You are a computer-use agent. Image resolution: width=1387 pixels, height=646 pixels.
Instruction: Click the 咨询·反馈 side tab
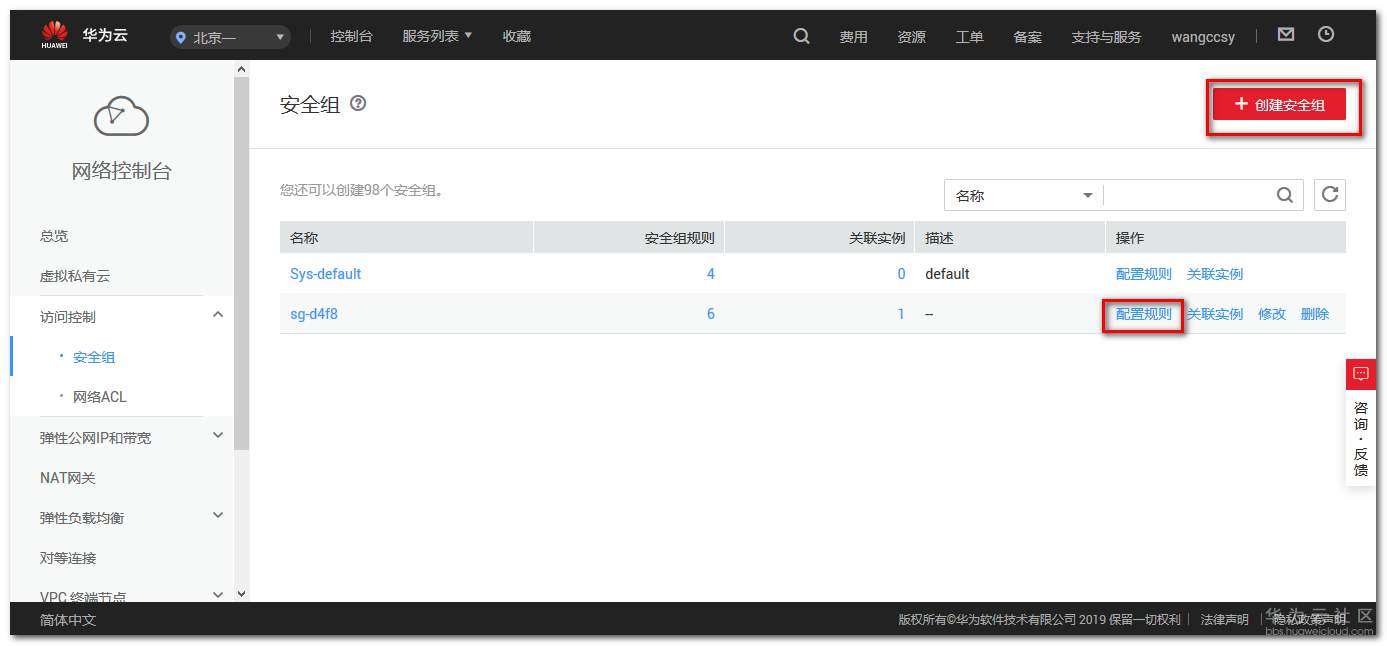click(1361, 439)
